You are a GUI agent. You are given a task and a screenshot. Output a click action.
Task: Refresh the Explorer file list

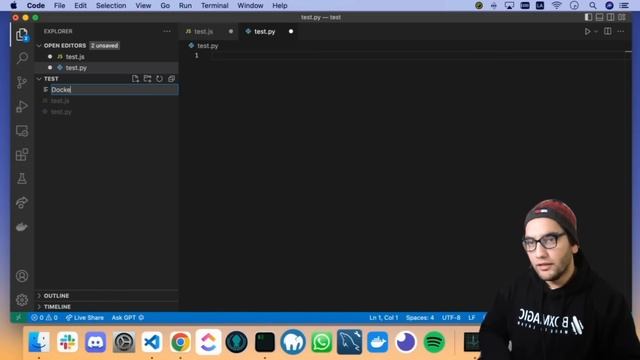(x=159, y=79)
